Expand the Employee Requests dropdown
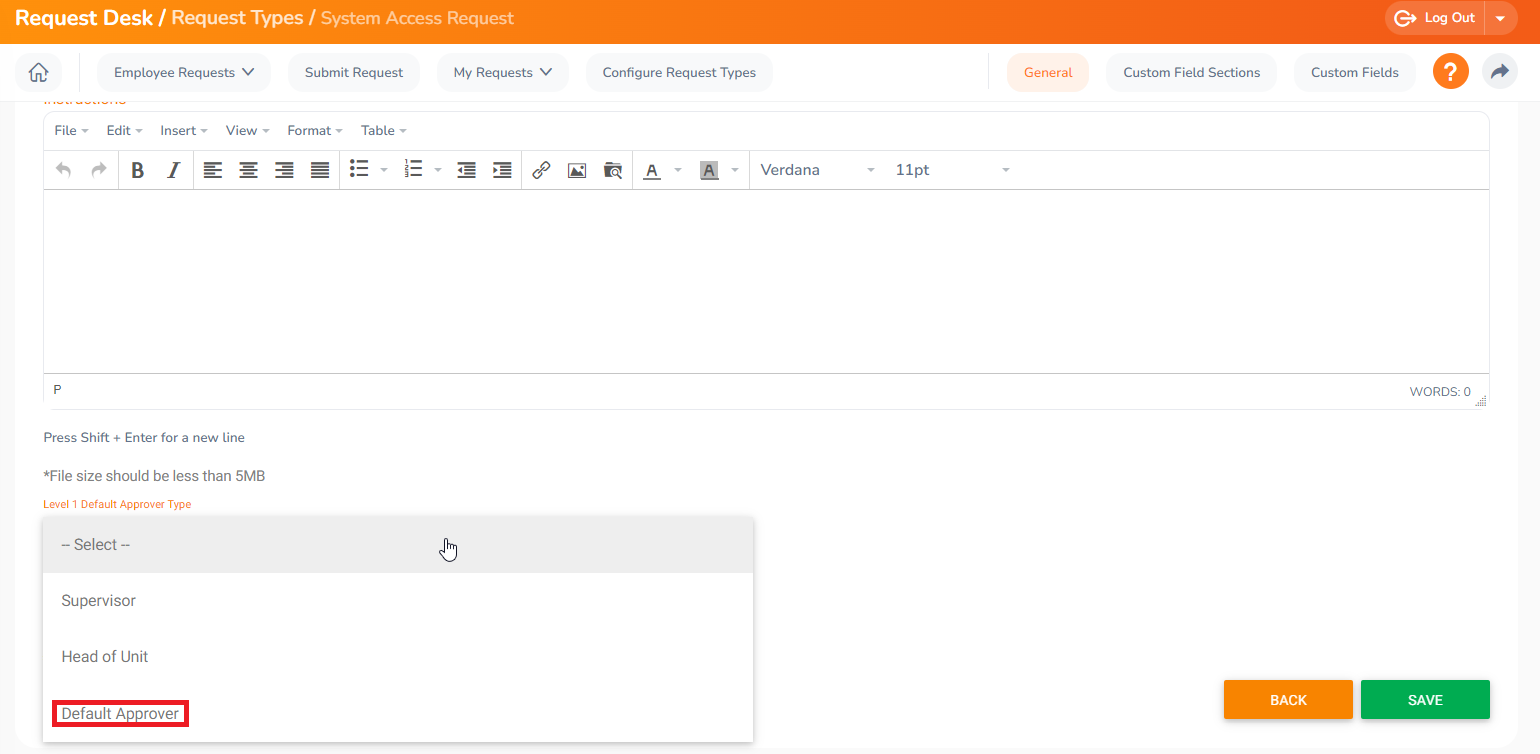 [x=184, y=72]
